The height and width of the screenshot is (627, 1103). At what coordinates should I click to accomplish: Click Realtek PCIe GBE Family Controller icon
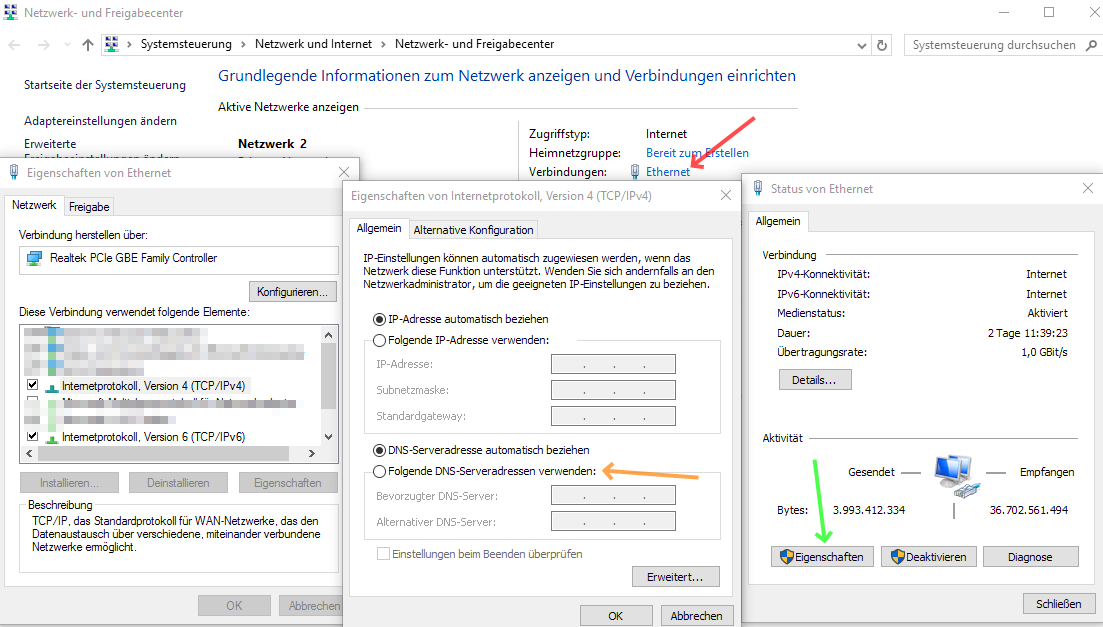(x=34, y=258)
